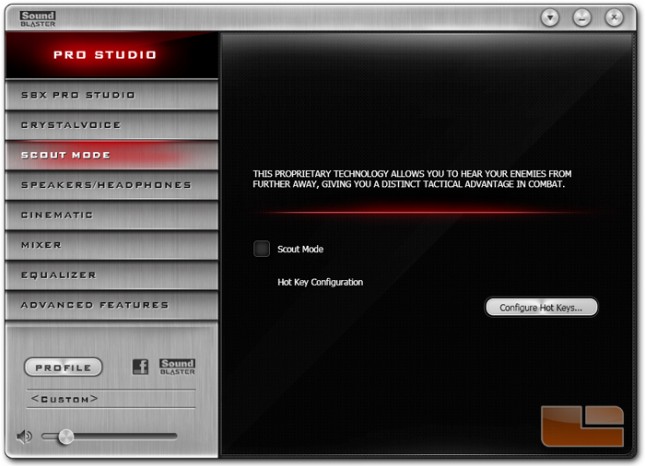Viewport: 645px width, 466px height.
Task: Open Speakers/Headphones settings
Action: [111, 185]
